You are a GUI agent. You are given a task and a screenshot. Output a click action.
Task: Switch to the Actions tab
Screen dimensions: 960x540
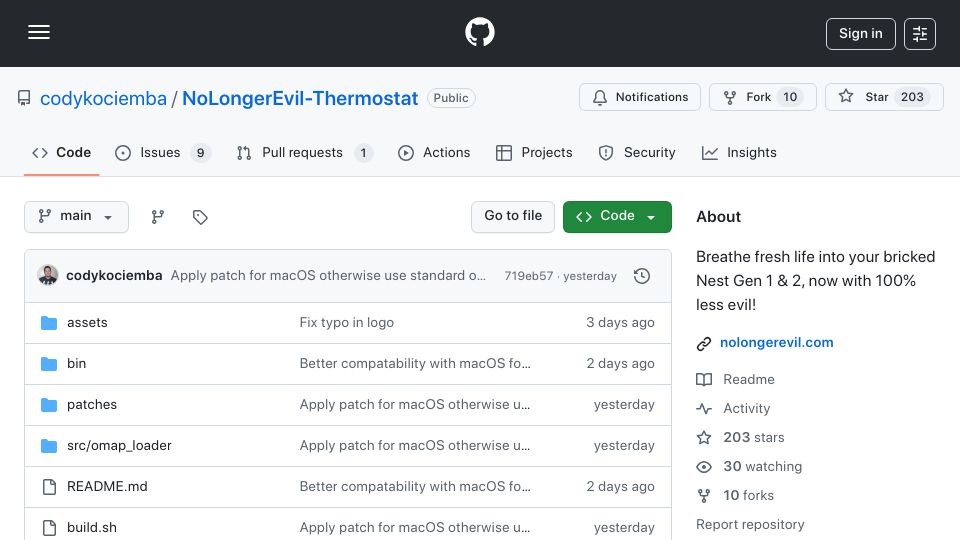click(x=434, y=152)
